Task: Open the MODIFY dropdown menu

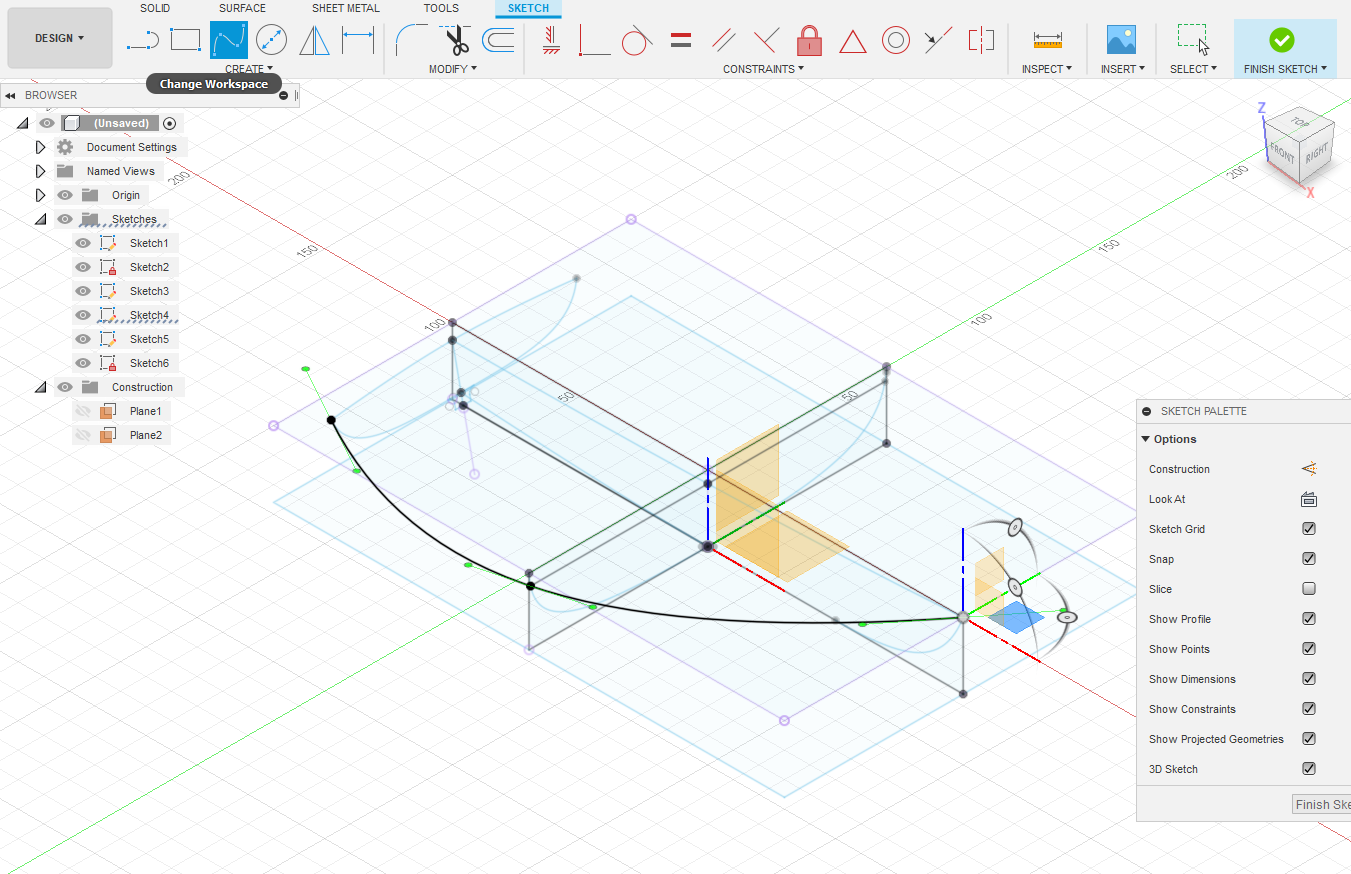Action: 453,69
